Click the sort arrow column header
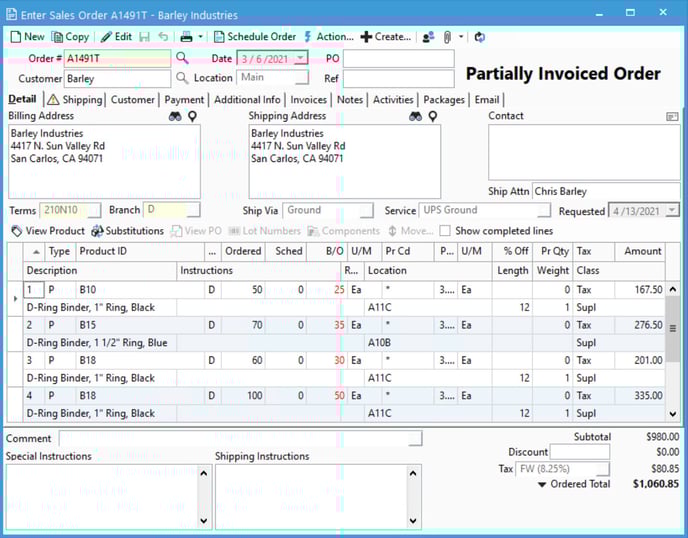The height and width of the screenshot is (538, 688). click(36, 251)
